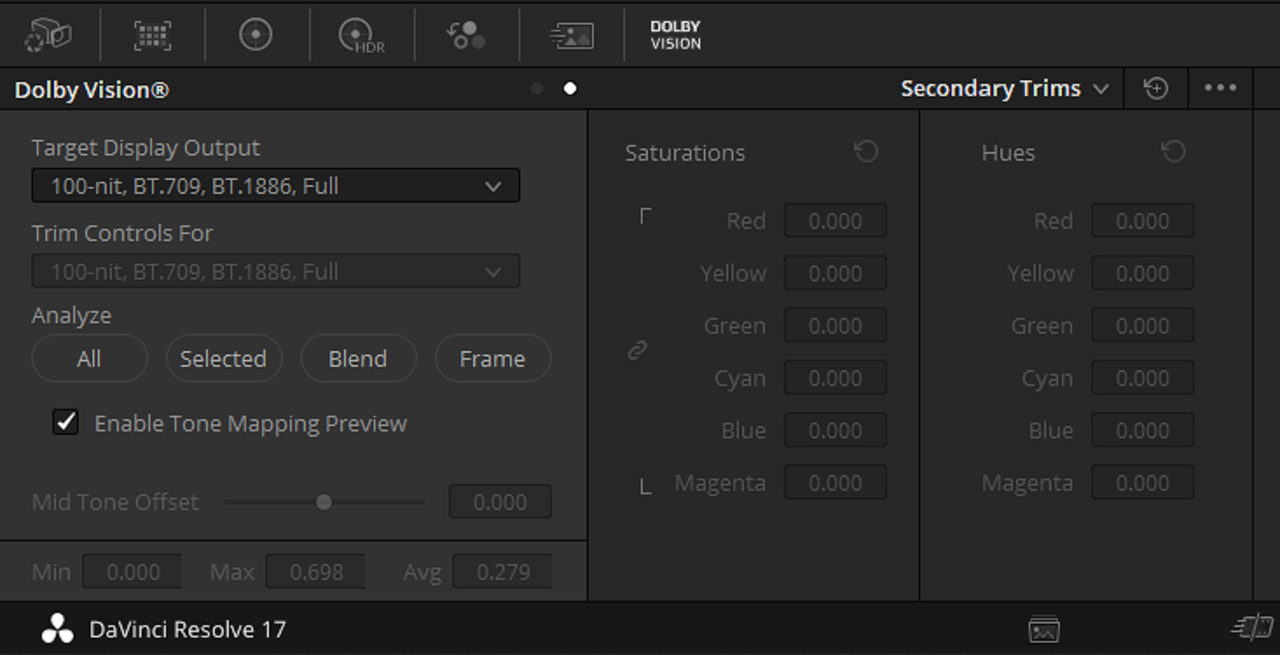The image size is (1280, 655).
Task: Click the Selected analyze button
Action: [x=224, y=358]
